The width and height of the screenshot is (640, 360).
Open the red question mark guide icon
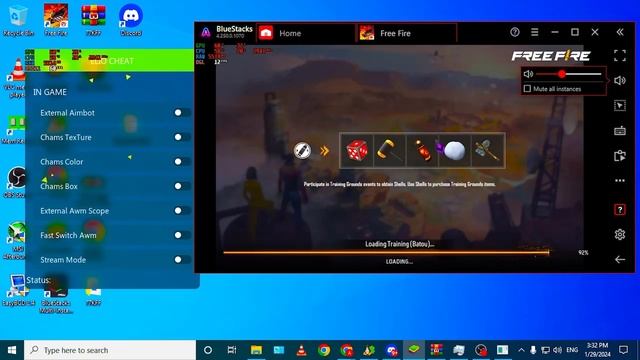(x=620, y=209)
